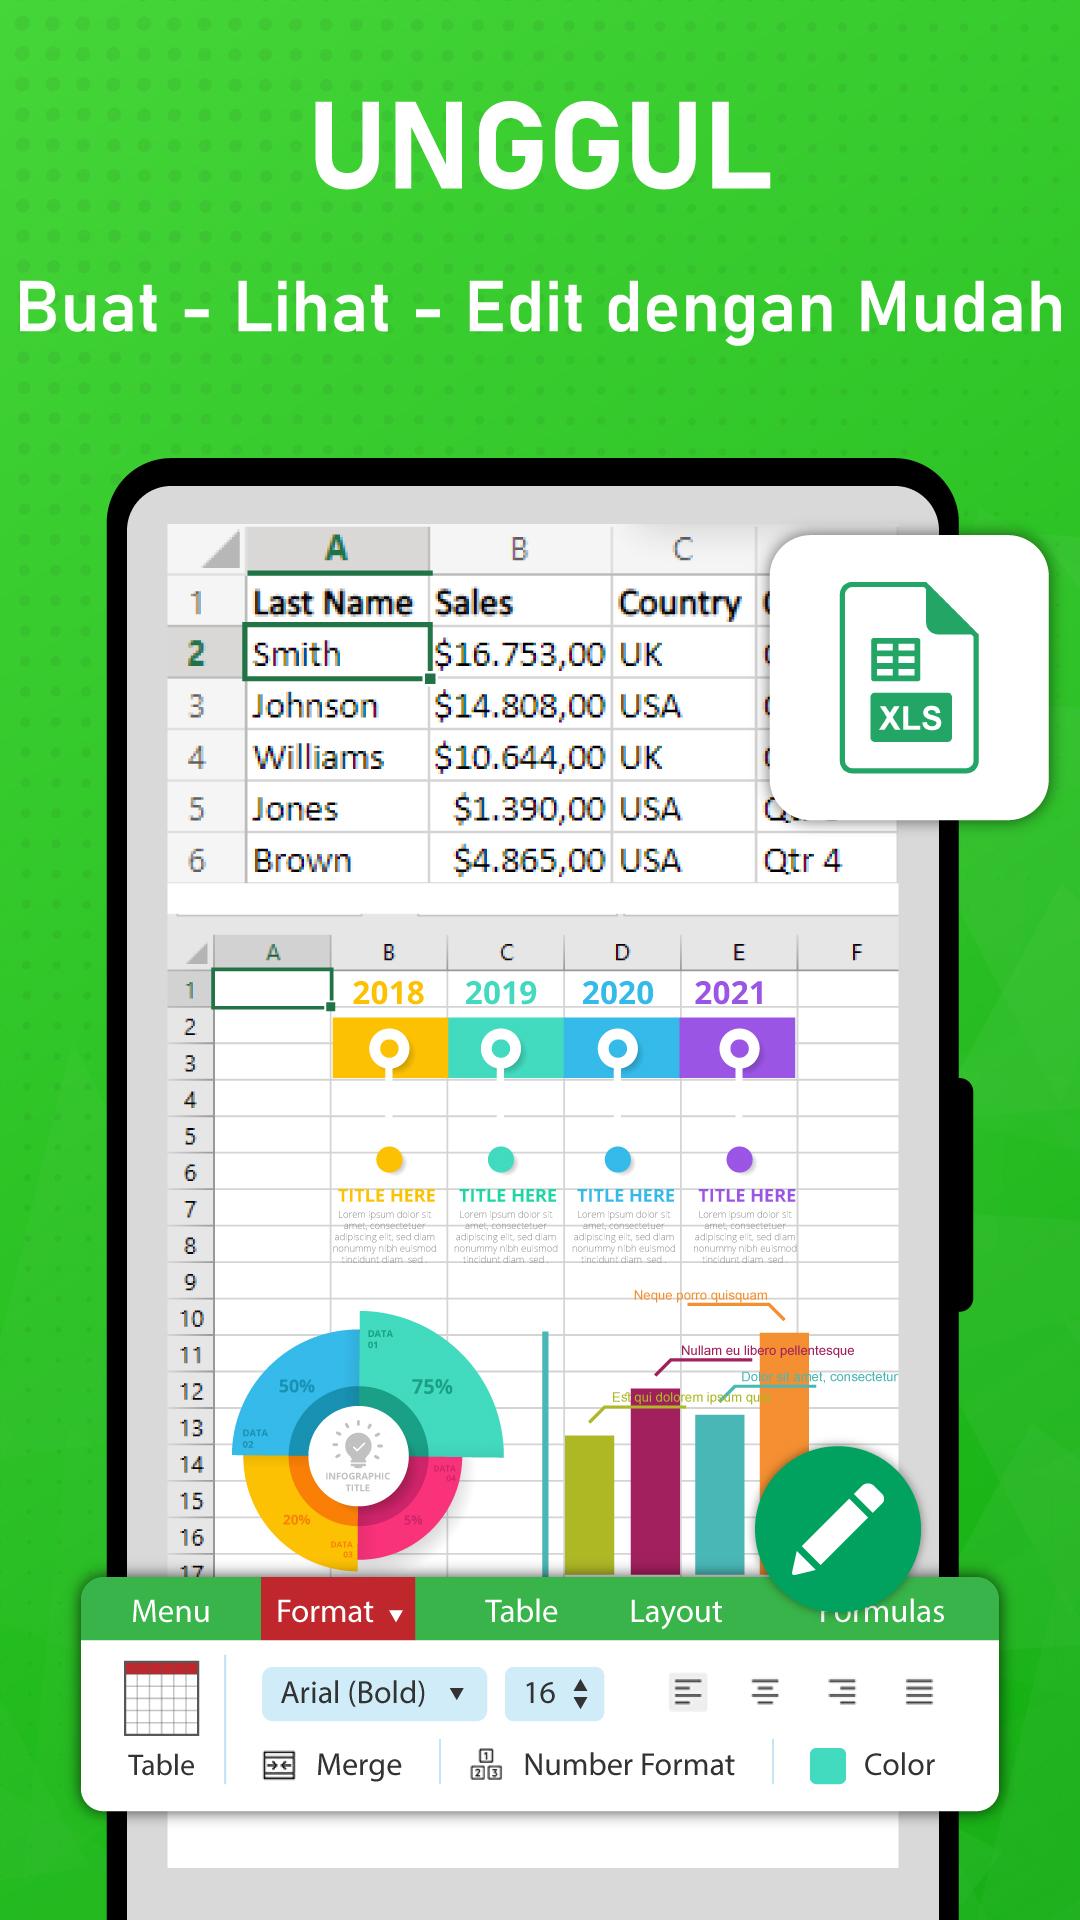1080x1920 pixels.
Task: Select the $10.644,00 sales cell
Action: click(521, 757)
